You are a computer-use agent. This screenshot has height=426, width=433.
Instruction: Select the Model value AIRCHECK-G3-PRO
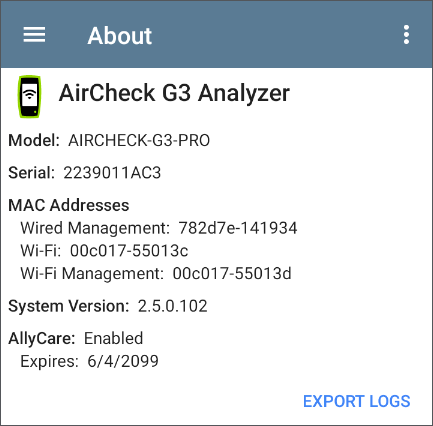tap(139, 140)
